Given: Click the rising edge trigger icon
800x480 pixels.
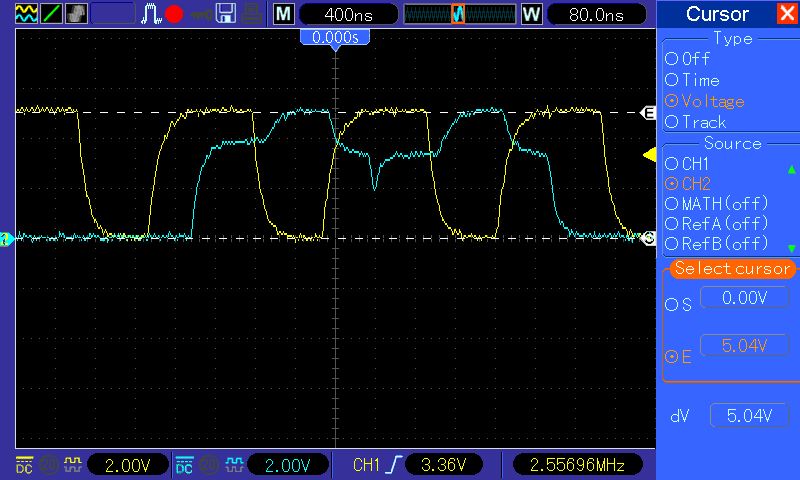Looking at the screenshot, I should click(393, 465).
